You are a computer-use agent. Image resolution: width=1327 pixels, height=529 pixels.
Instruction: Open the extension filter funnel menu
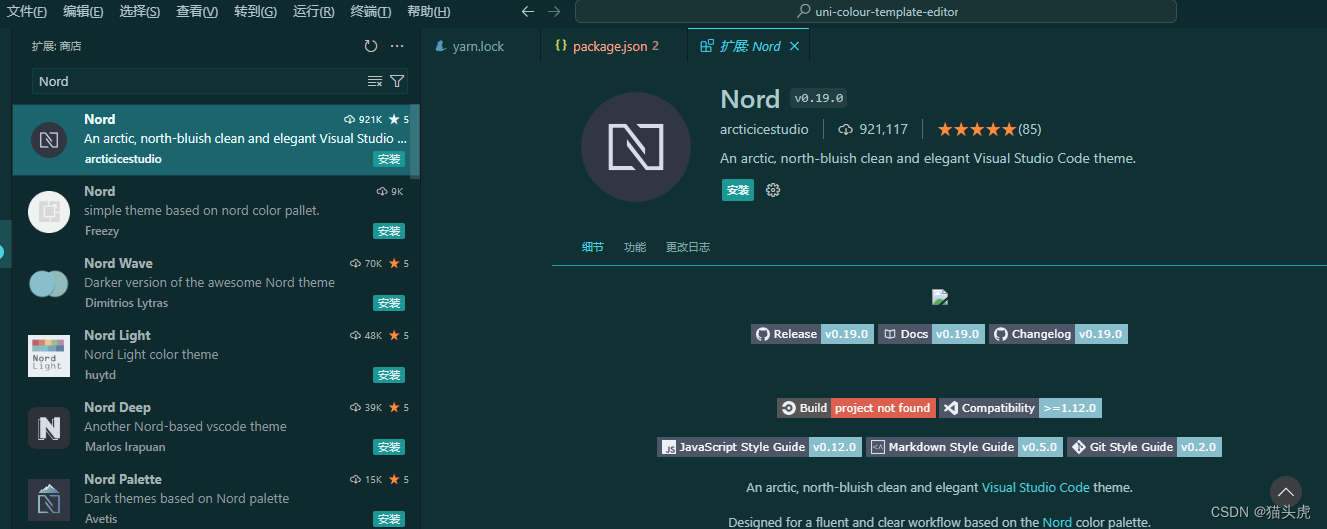point(397,81)
